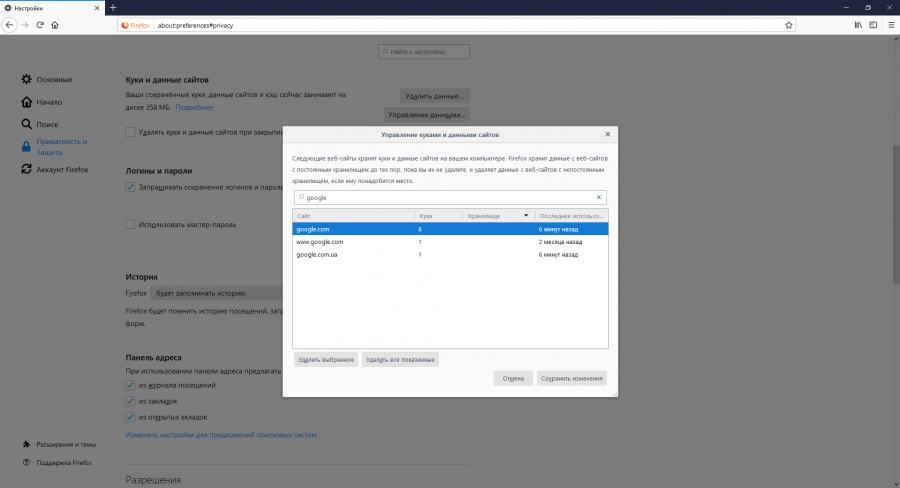900x488 pixels.
Task: Open the 'Аккаунт Firefox' sidebar section
Action: click(62, 169)
